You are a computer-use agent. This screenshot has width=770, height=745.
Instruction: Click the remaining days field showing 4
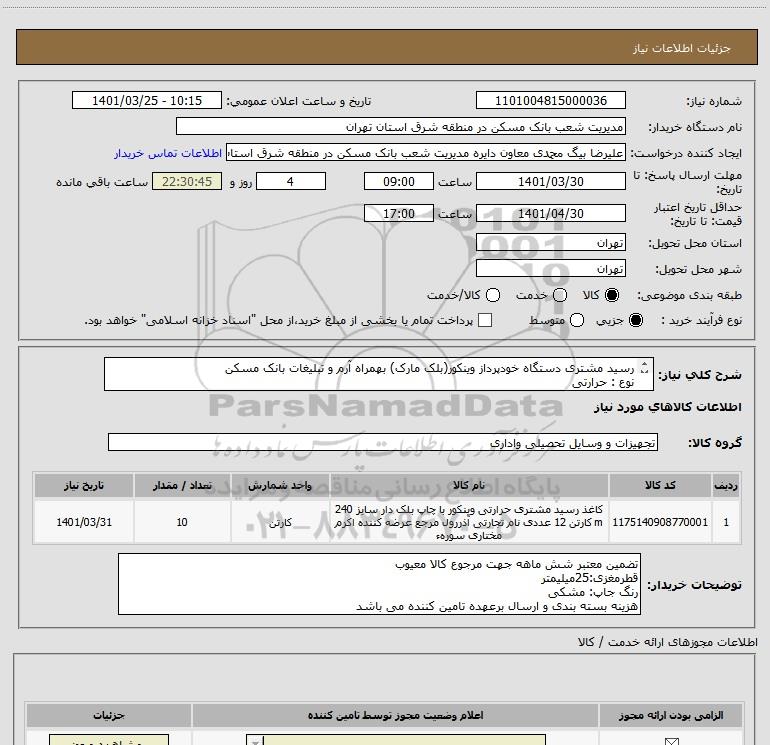point(291,181)
